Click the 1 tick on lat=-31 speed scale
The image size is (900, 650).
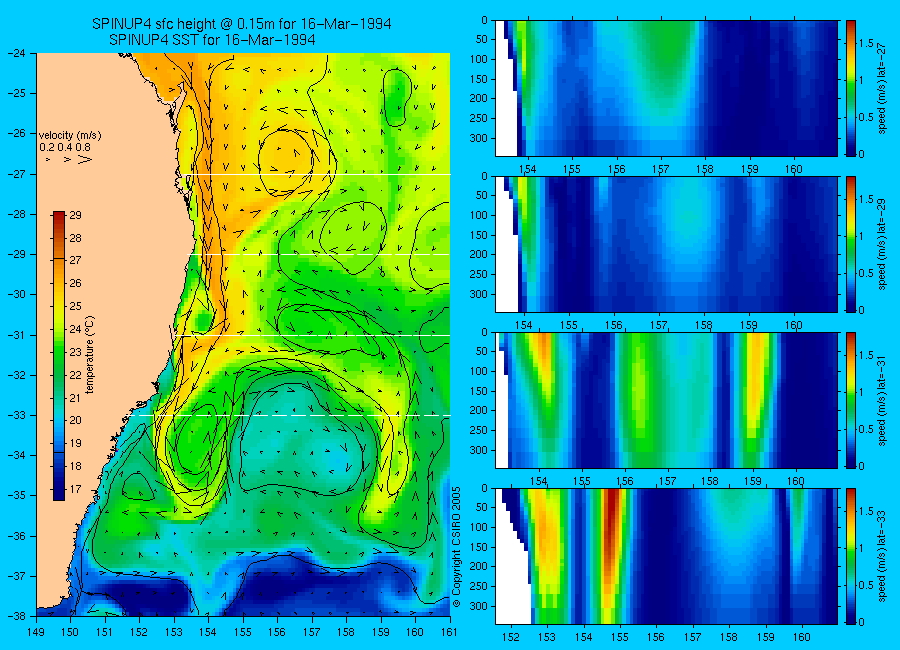861,392
